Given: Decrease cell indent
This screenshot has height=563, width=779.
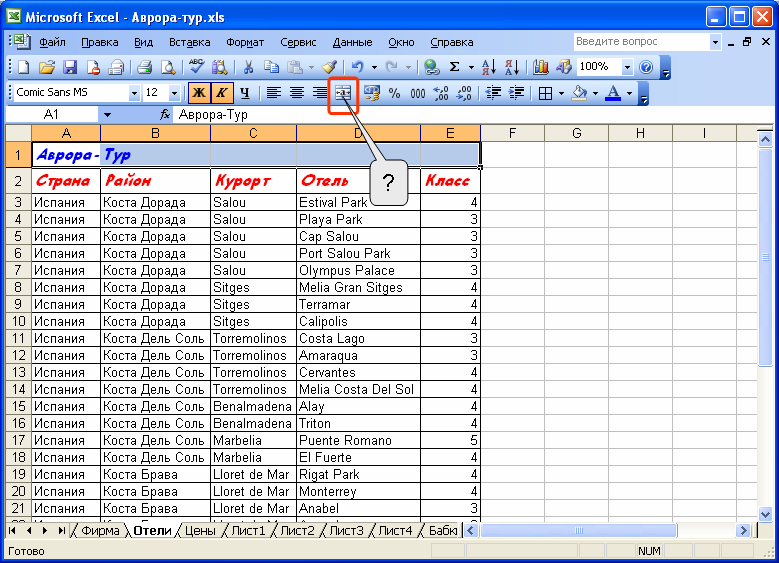Looking at the screenshot, I should tap(493, 93).
